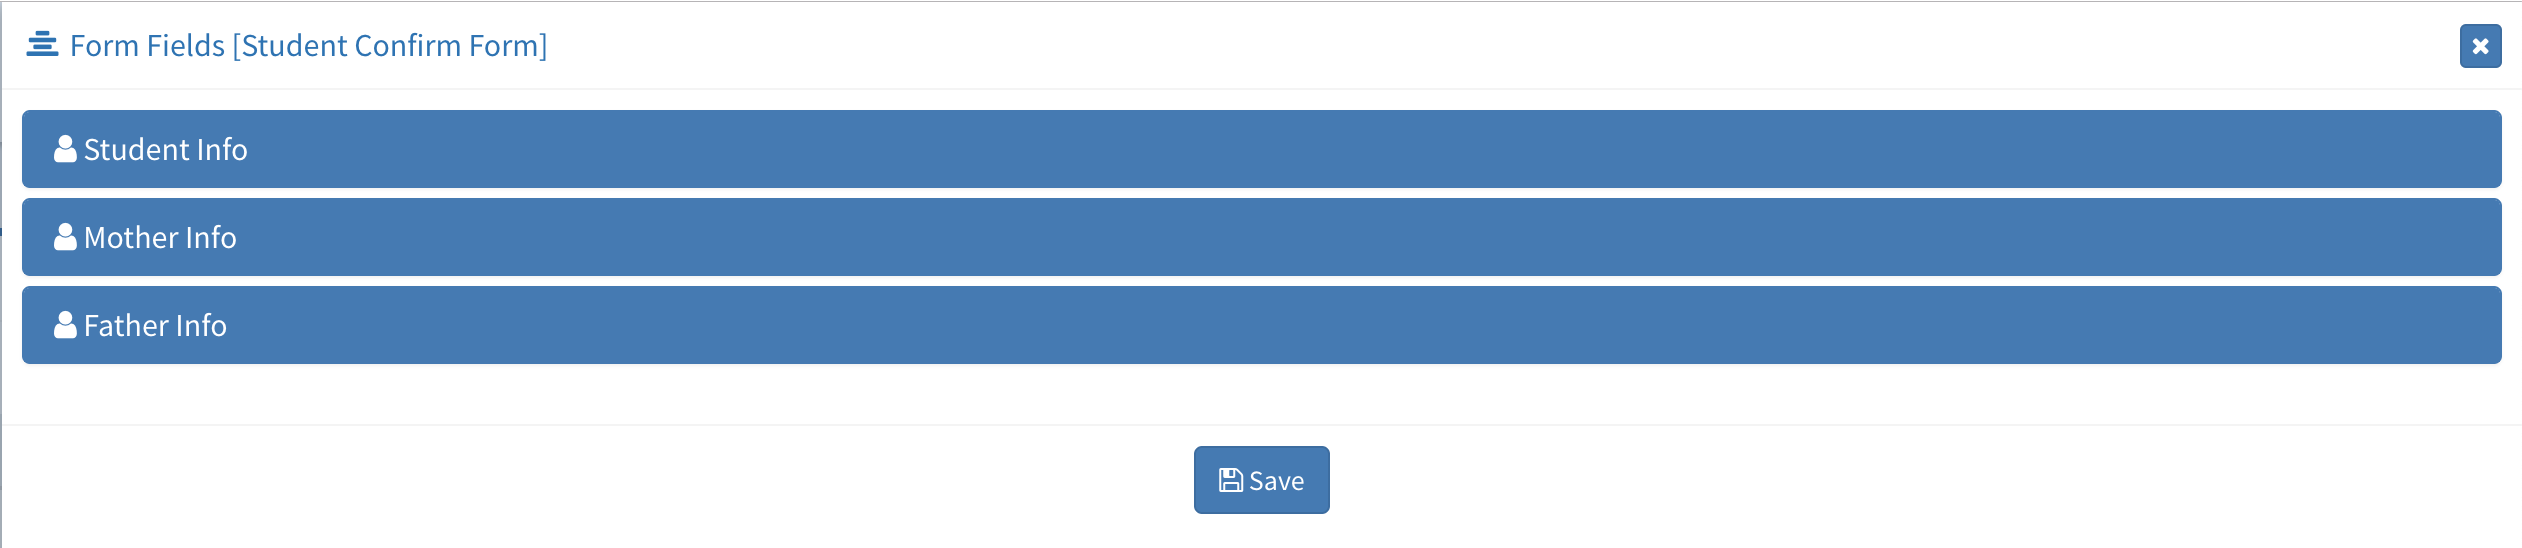Click the floppy disk icon on Save

1231,480
